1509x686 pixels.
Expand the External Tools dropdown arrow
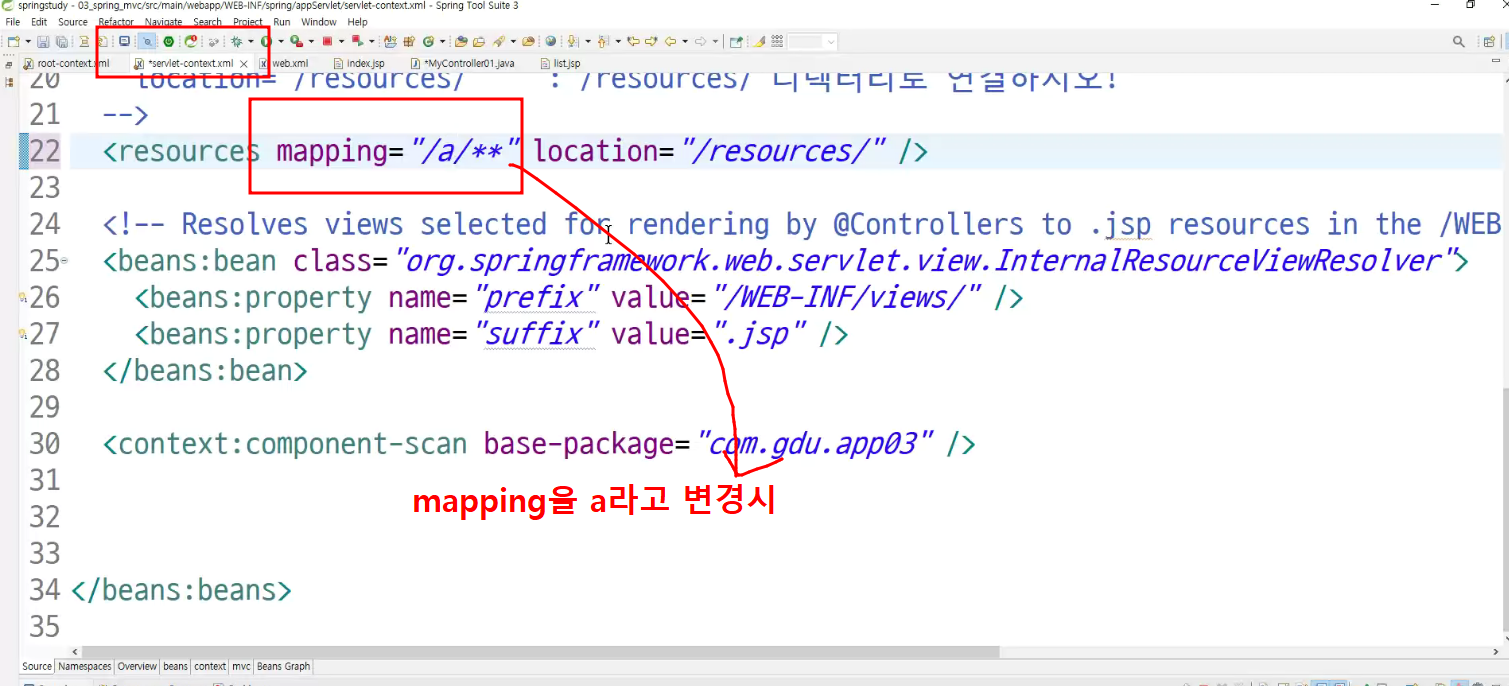pyautogui.click(x=311, y=41)
